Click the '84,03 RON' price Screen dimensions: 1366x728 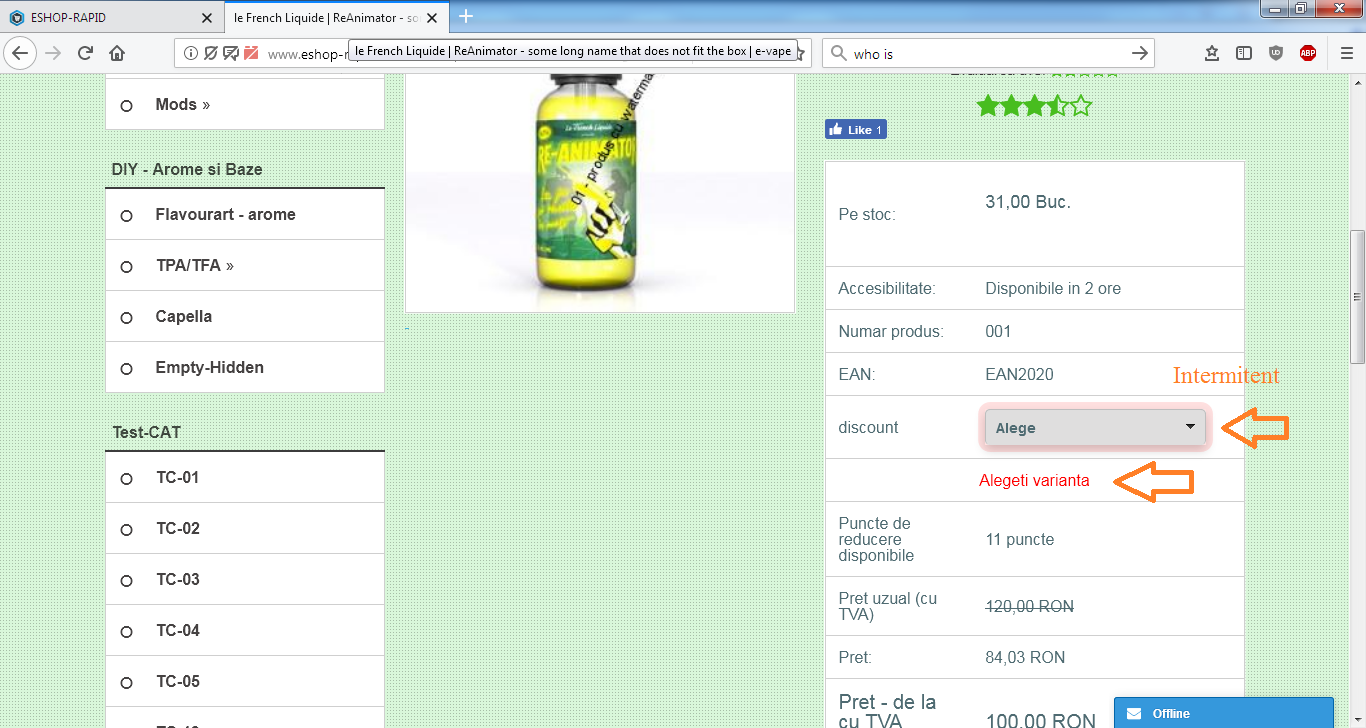pos(1025,657)
